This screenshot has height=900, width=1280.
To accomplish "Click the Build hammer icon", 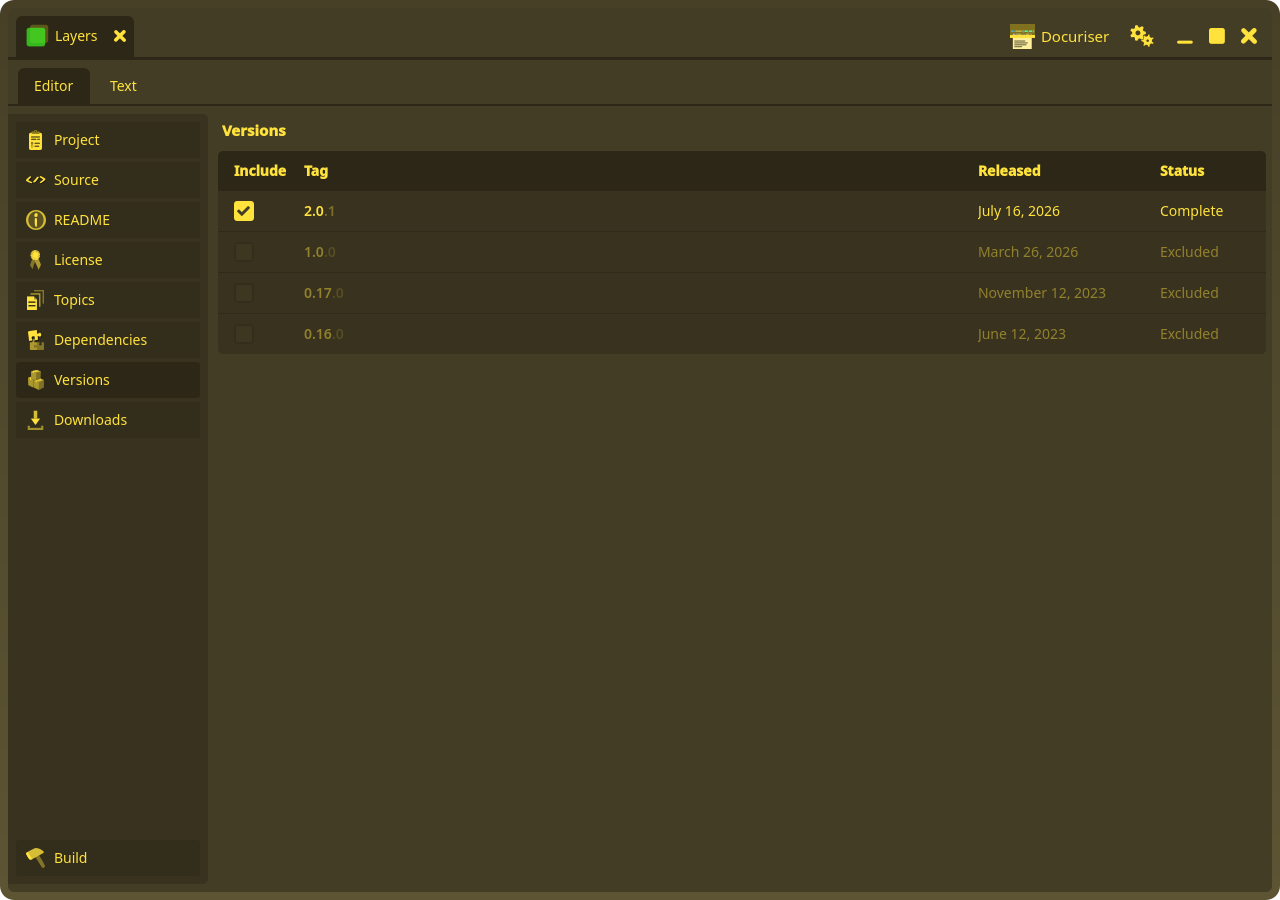I will click(36, 858).
